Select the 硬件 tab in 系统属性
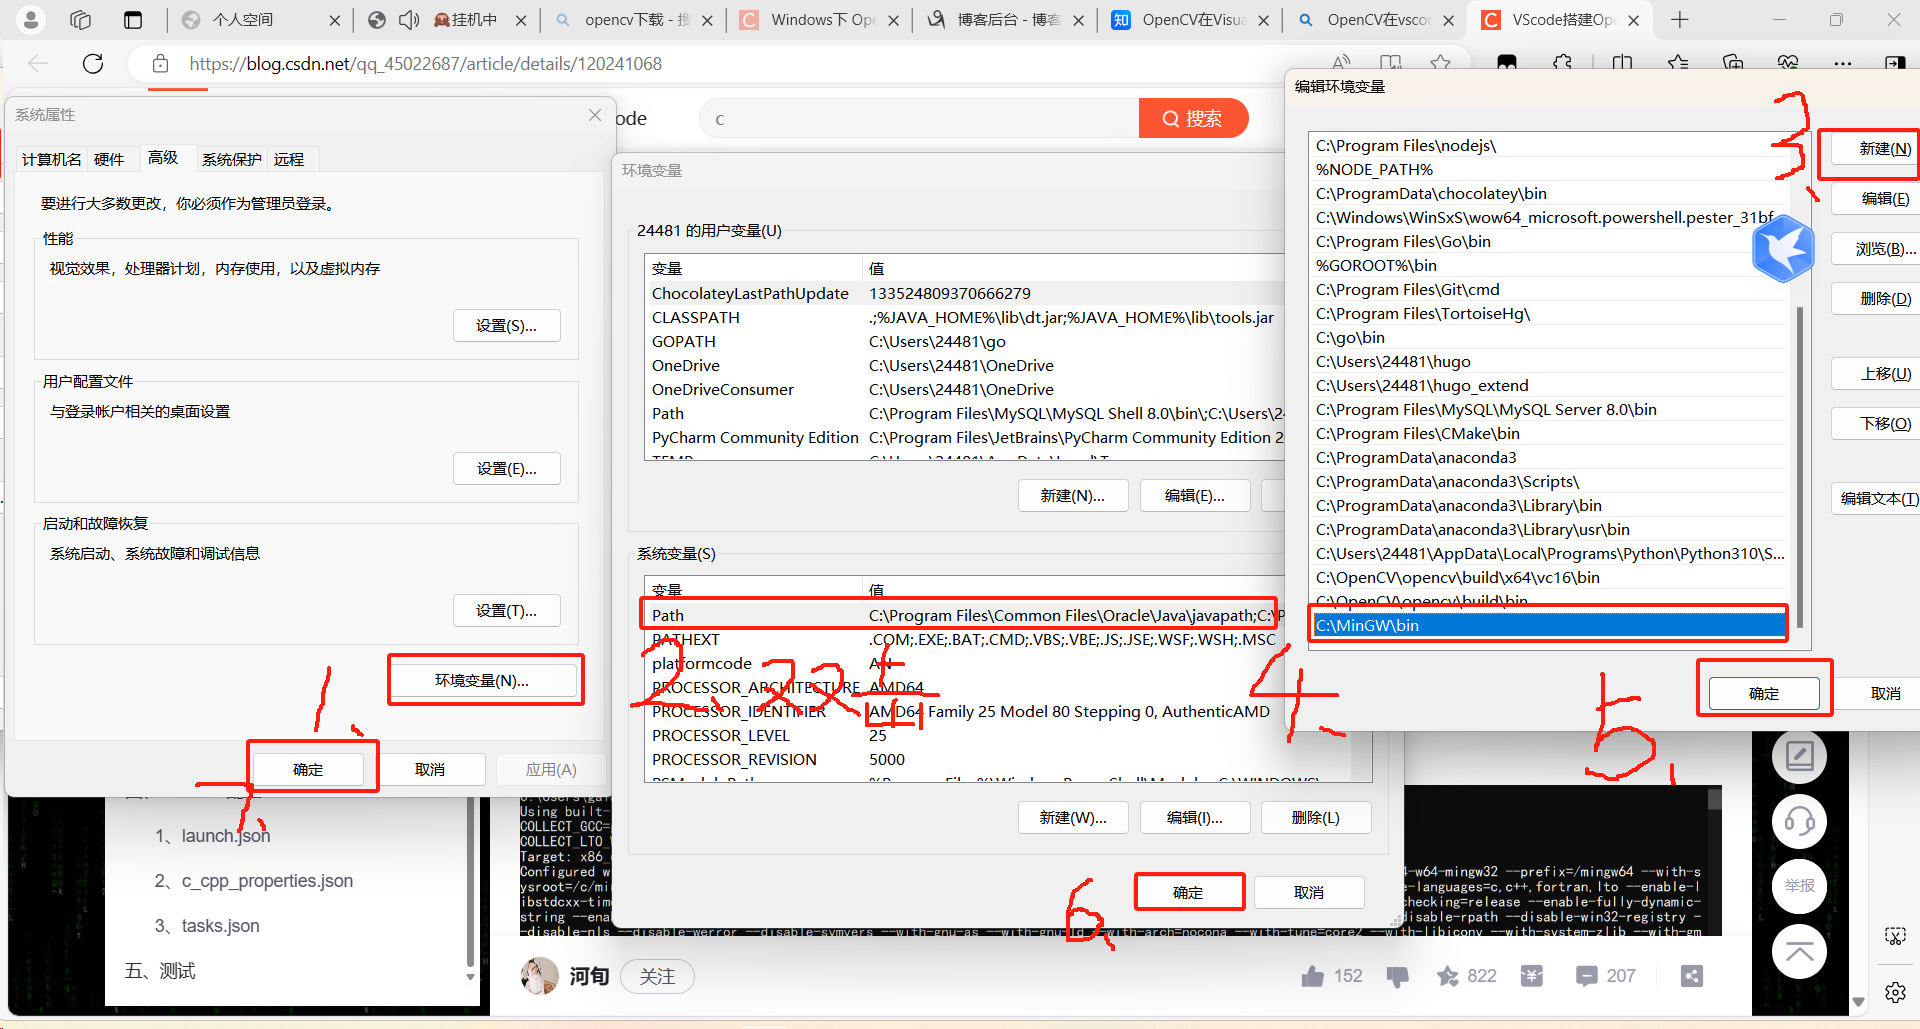 (109, 159)
